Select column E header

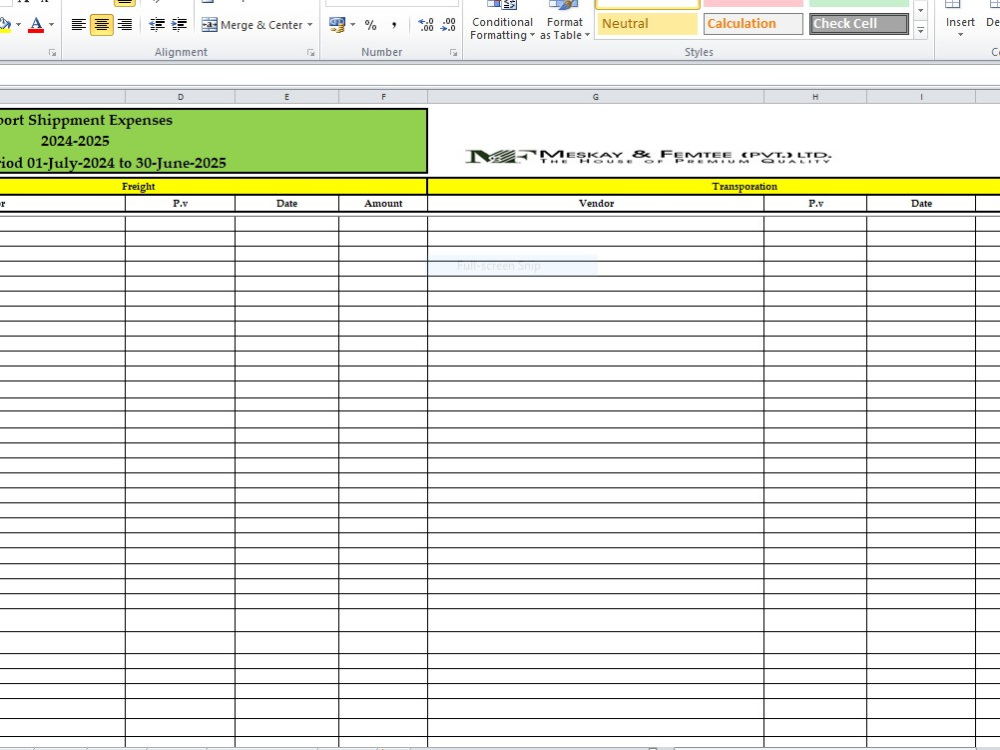[x=287, y=97]
